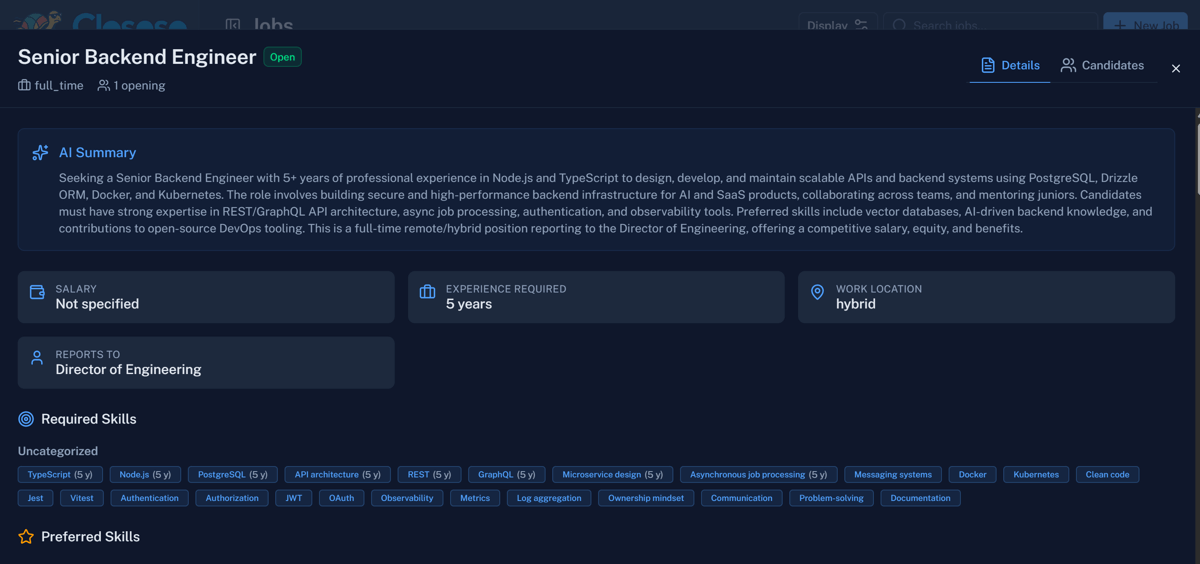The image size is (1200, 564).
Task: Open the Display options dropdown
Action: pos(837,24)
